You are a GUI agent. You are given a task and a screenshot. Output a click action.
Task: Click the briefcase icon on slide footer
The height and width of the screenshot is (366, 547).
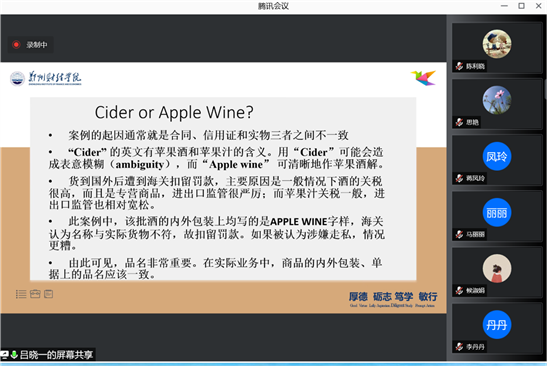(x=35, y=294)
